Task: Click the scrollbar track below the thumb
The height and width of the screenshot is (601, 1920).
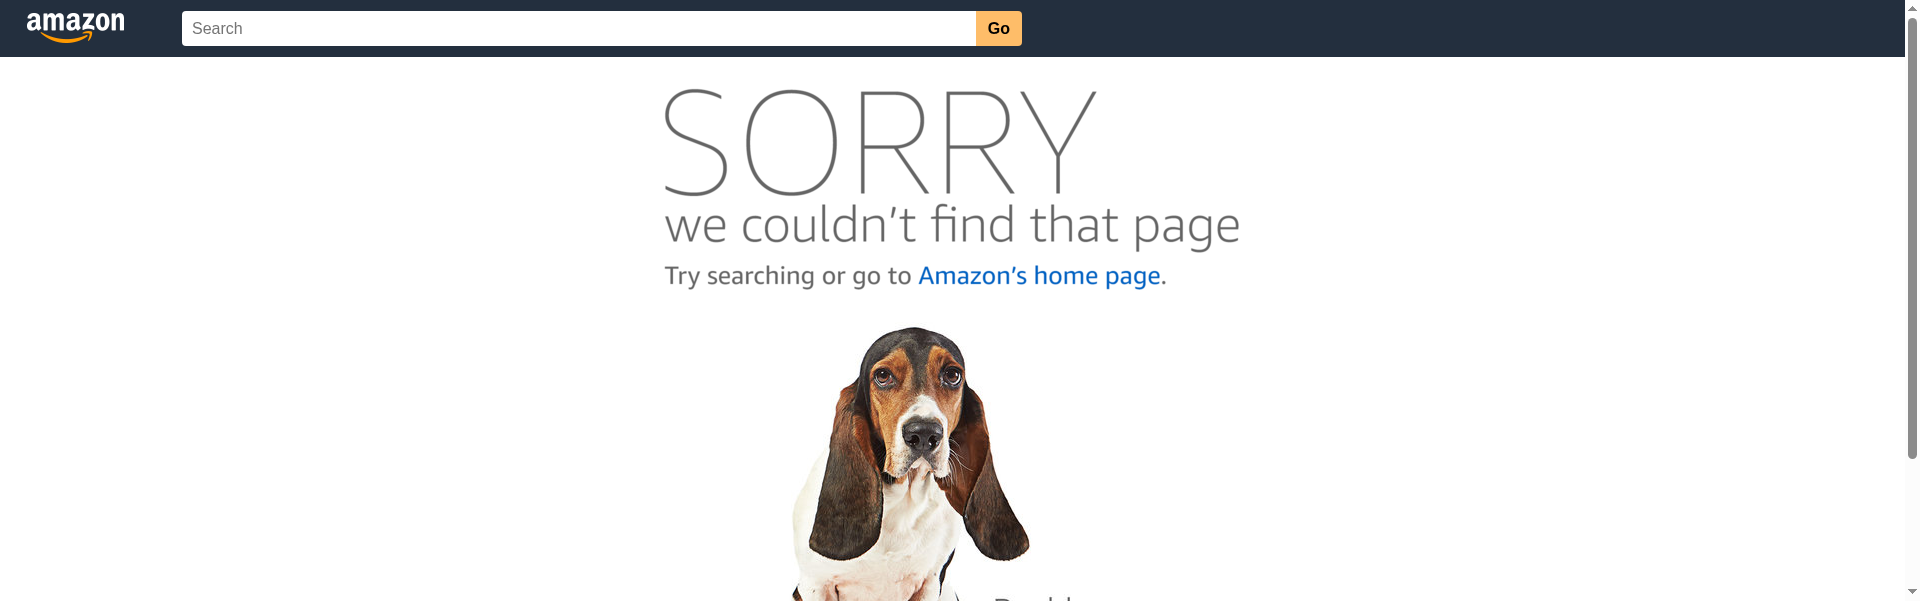Action: [x=1912, y=522]
